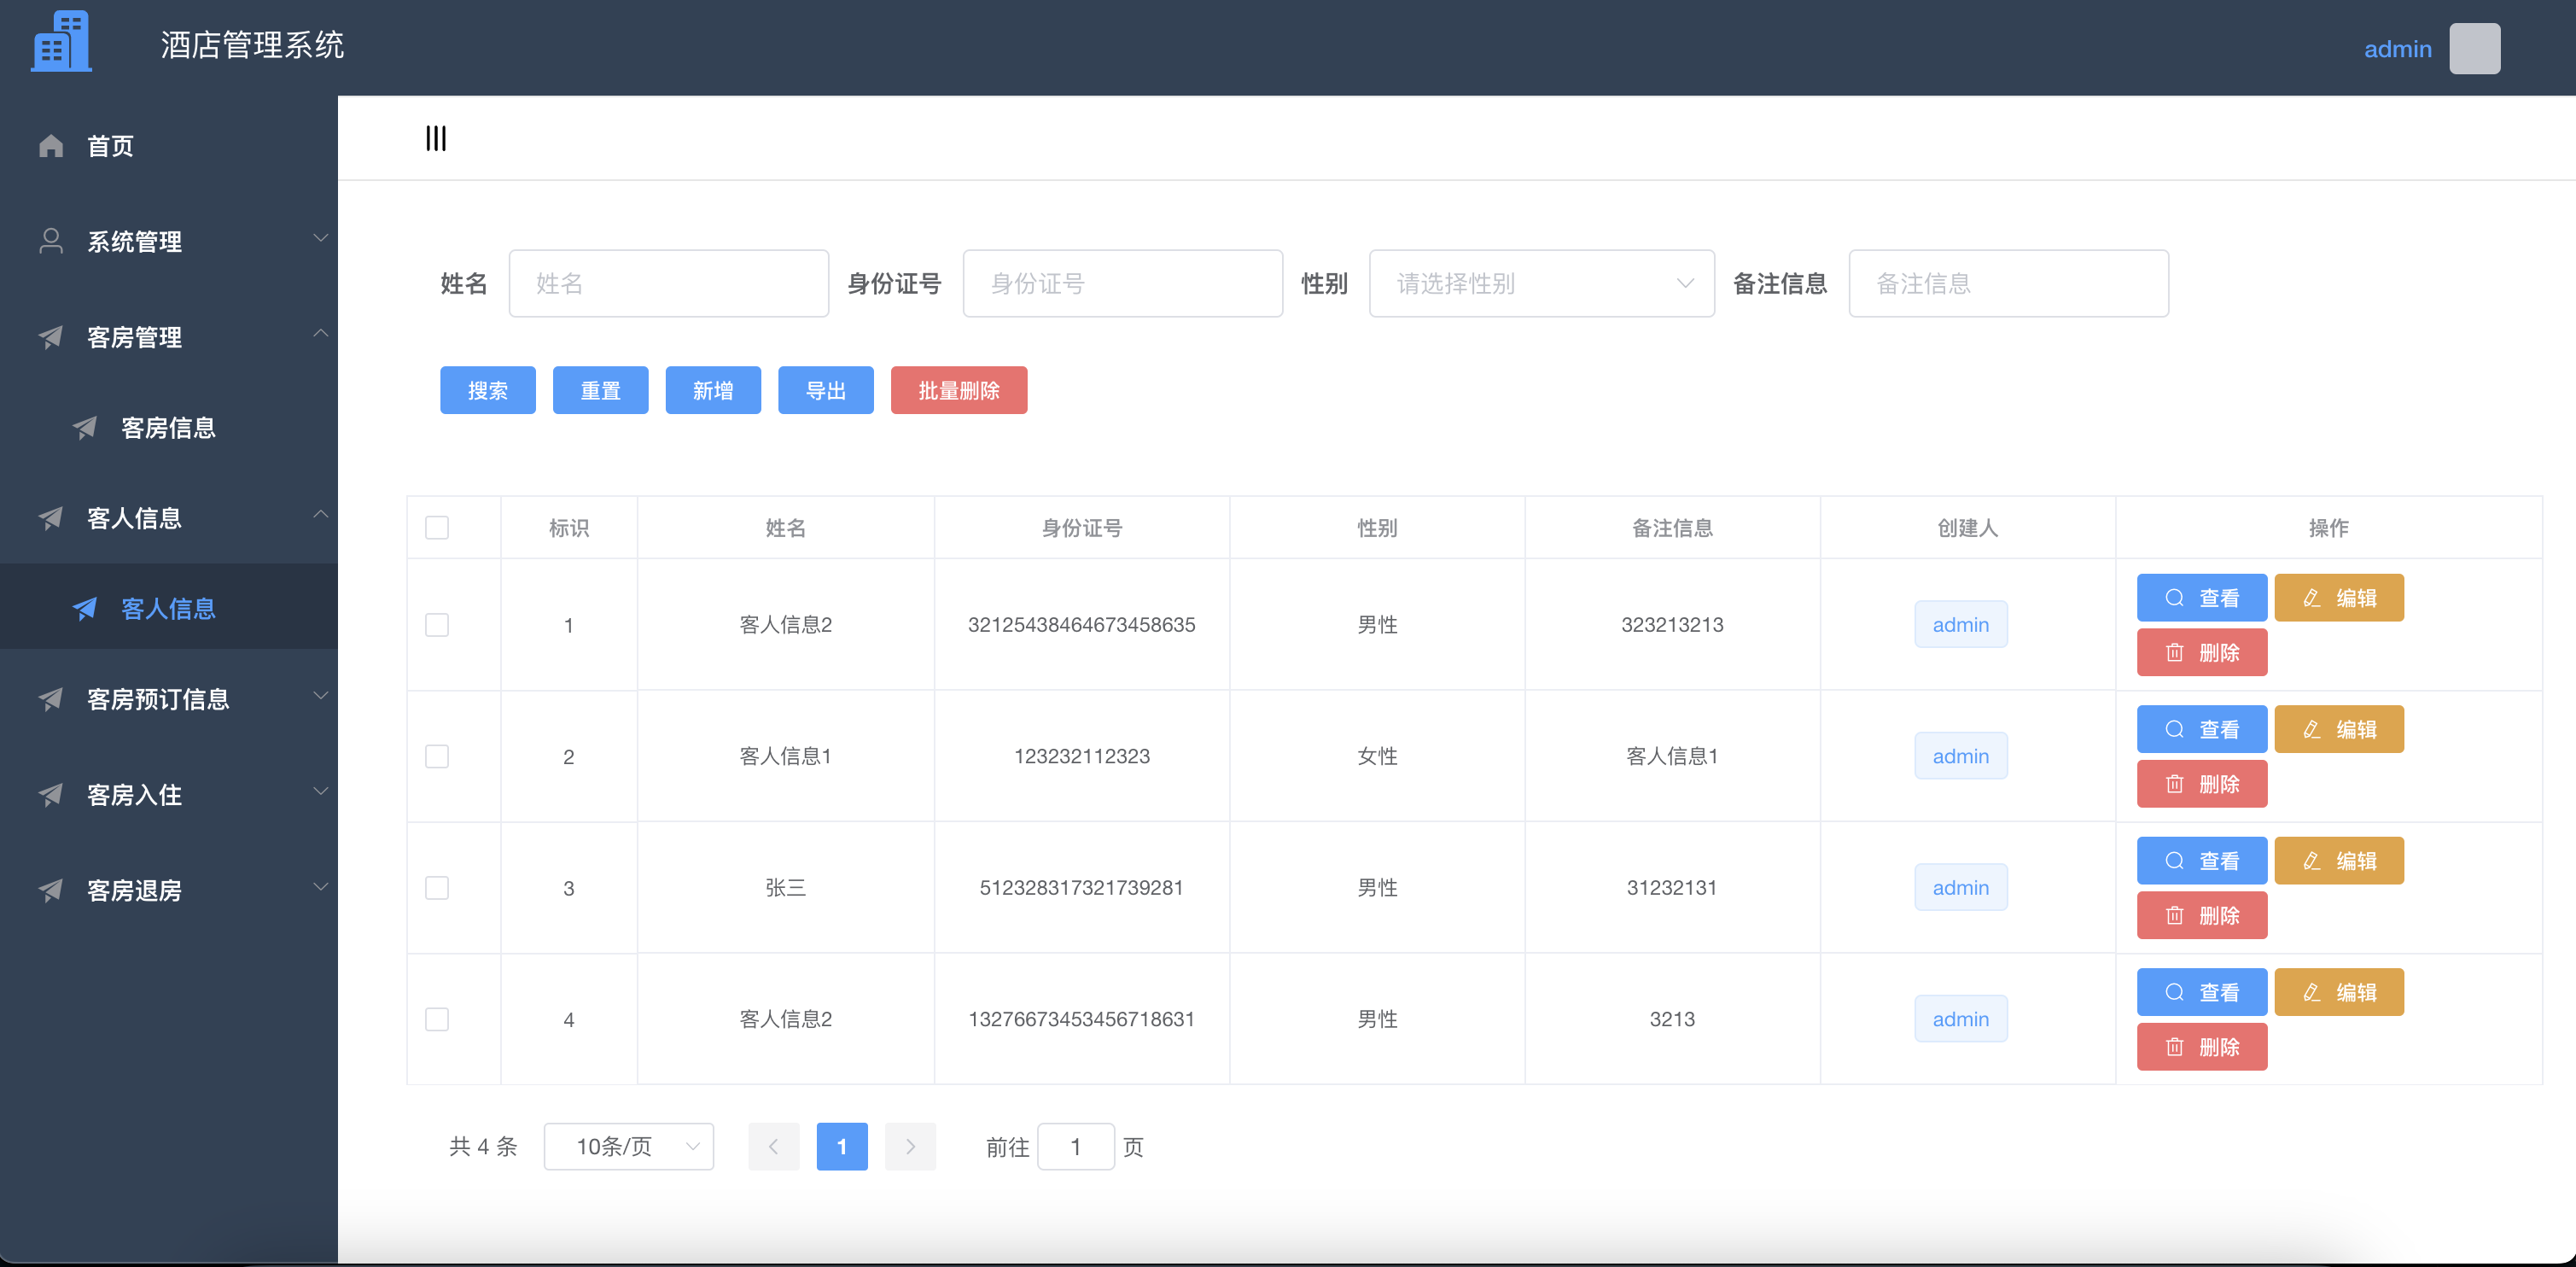
Task: Click the user icon next to 系统管理
Action: coord(51,240)
